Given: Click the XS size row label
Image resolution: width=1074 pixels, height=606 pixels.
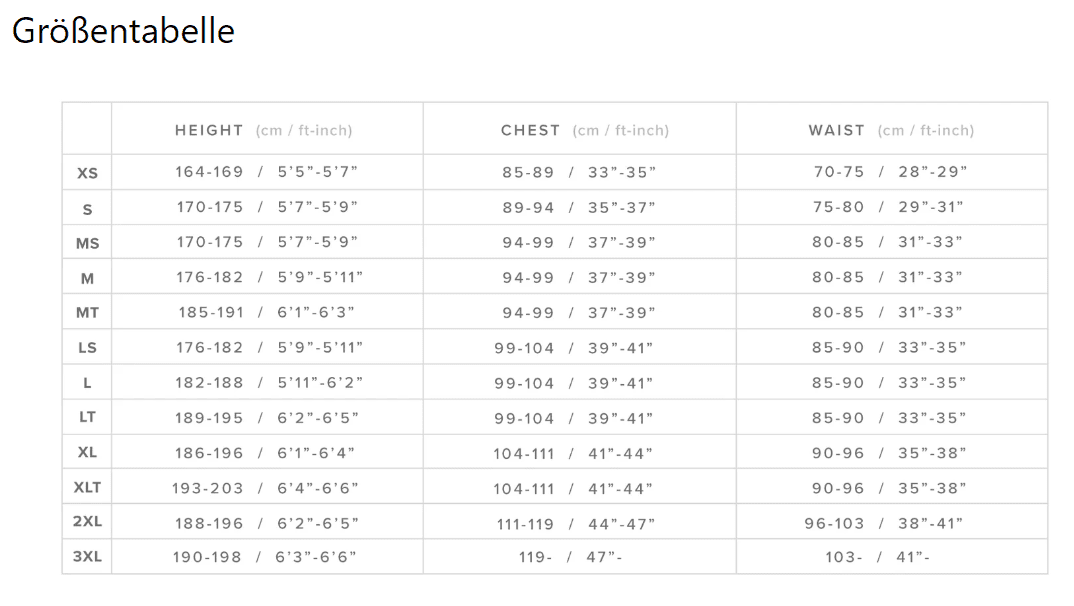Looking at the screenshot, I should [x=87, y=173].
